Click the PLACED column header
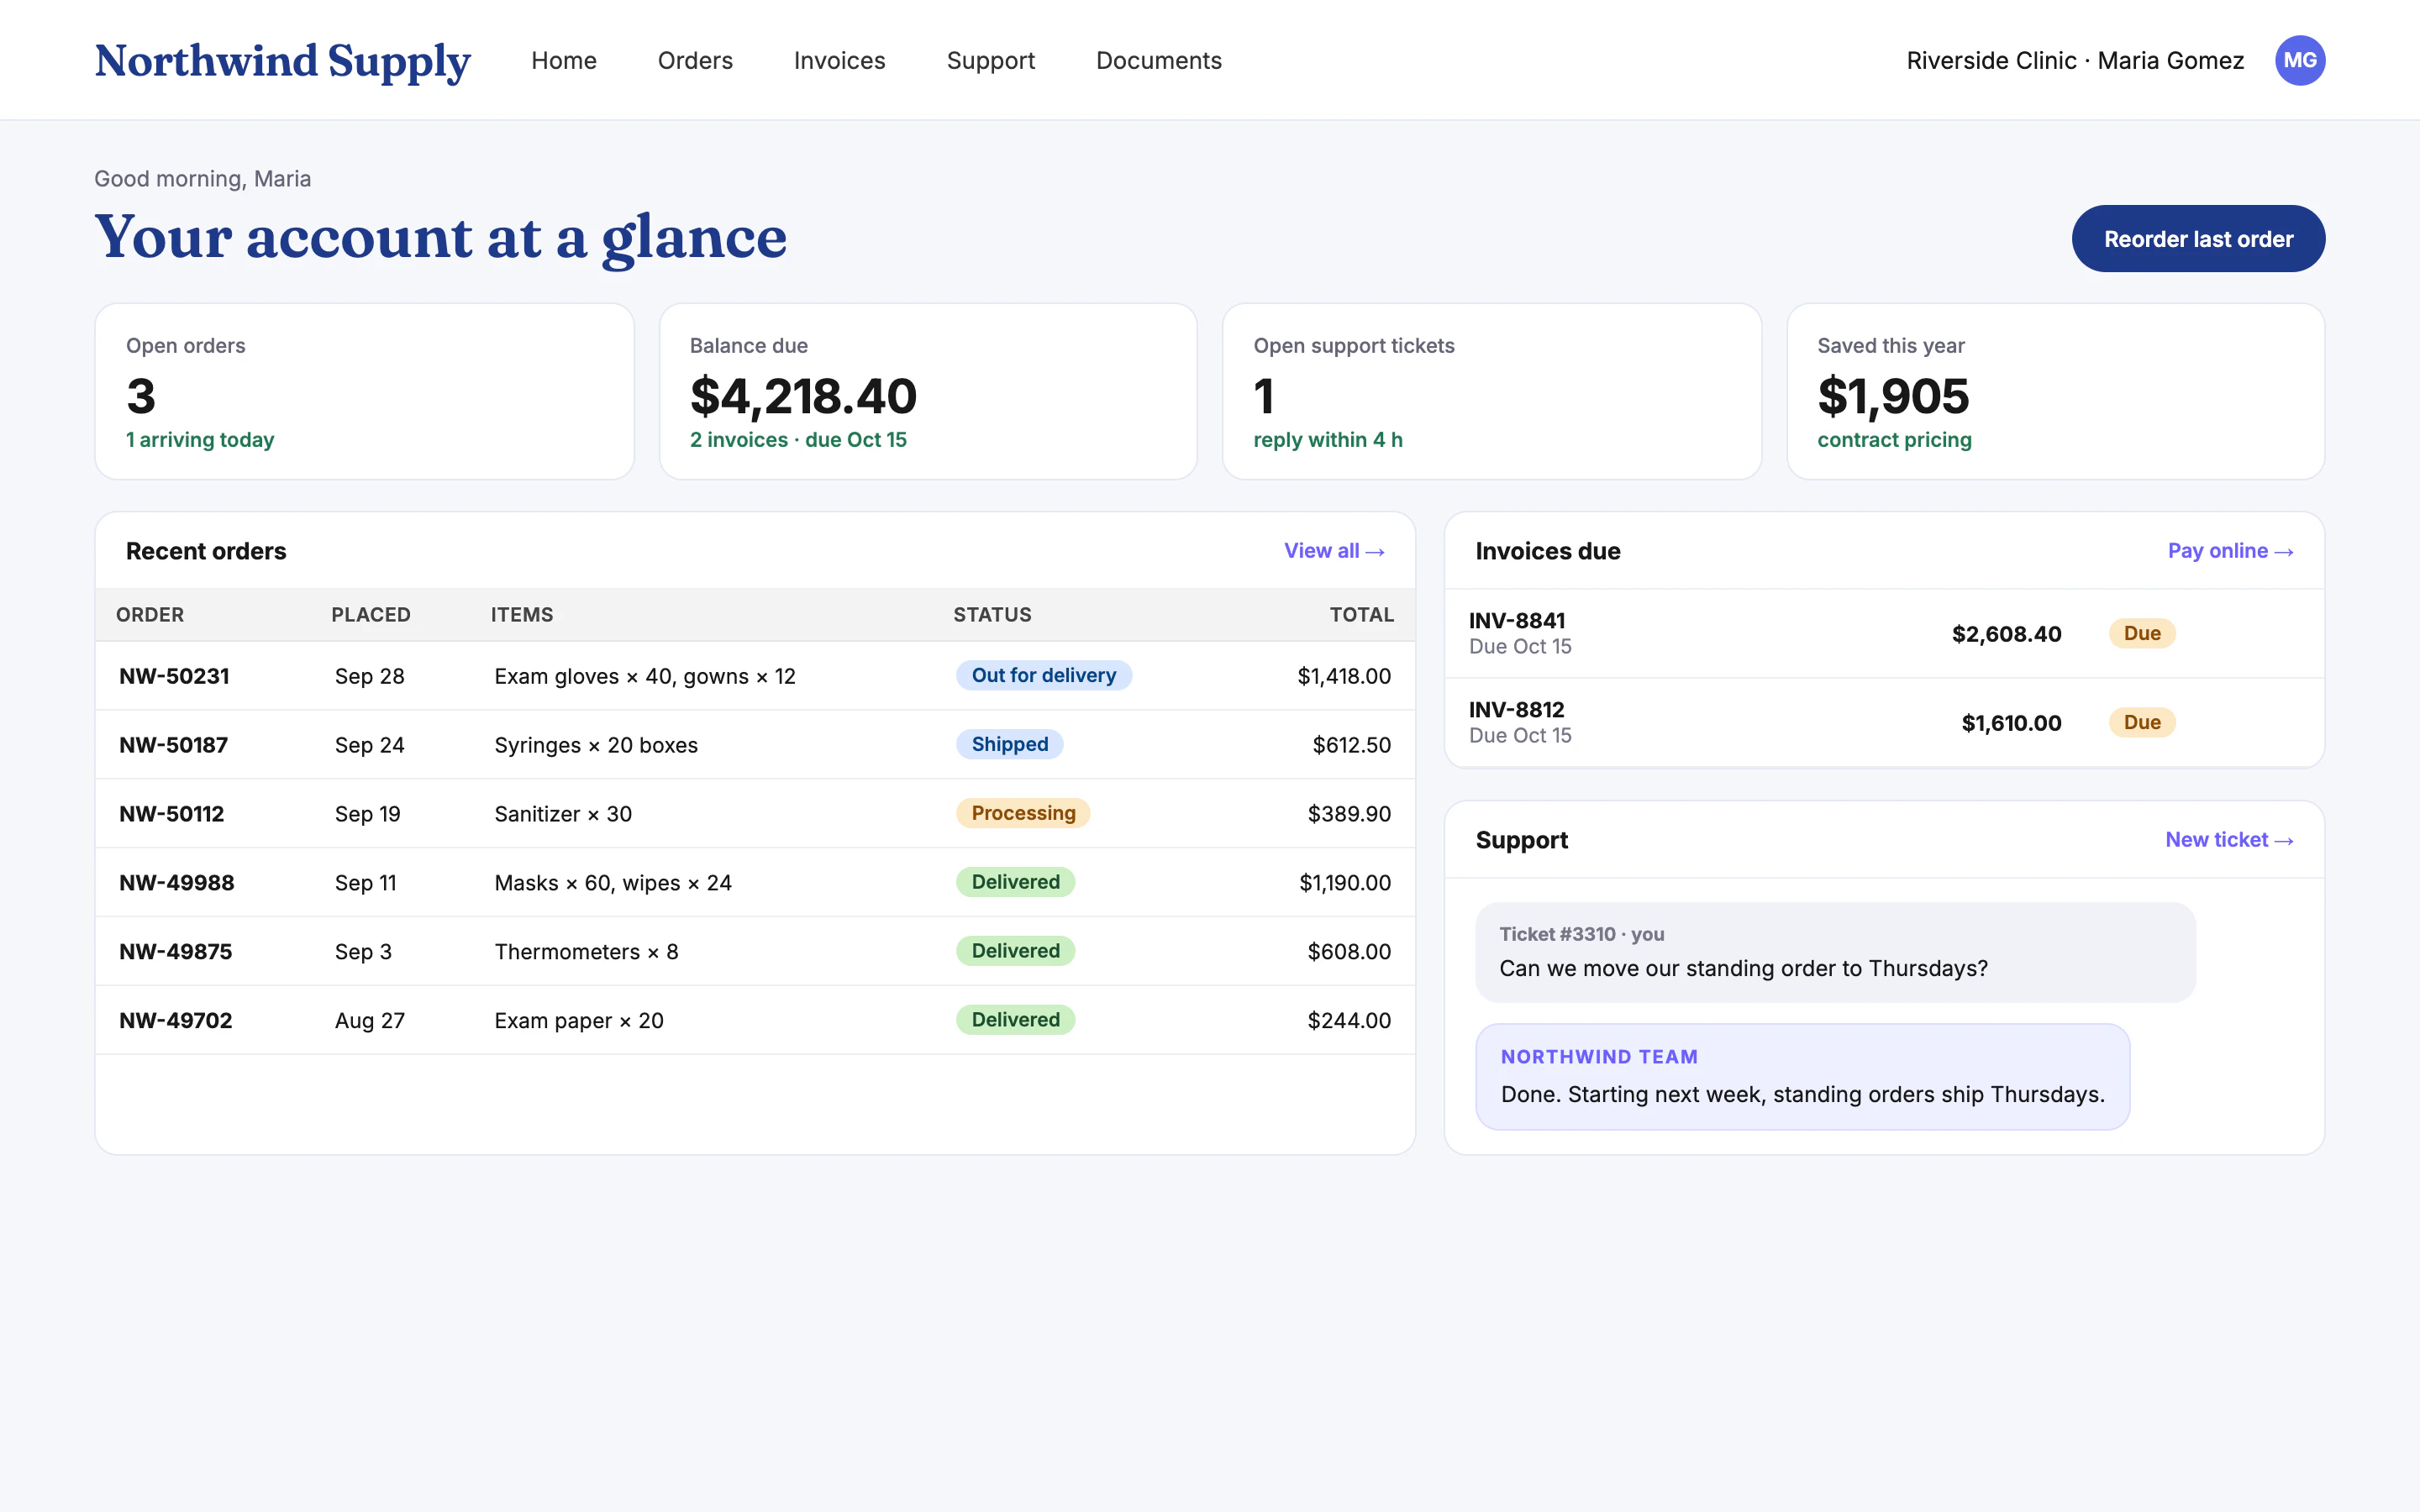Screen dimensions: 2420x1512 pos(371,615)
